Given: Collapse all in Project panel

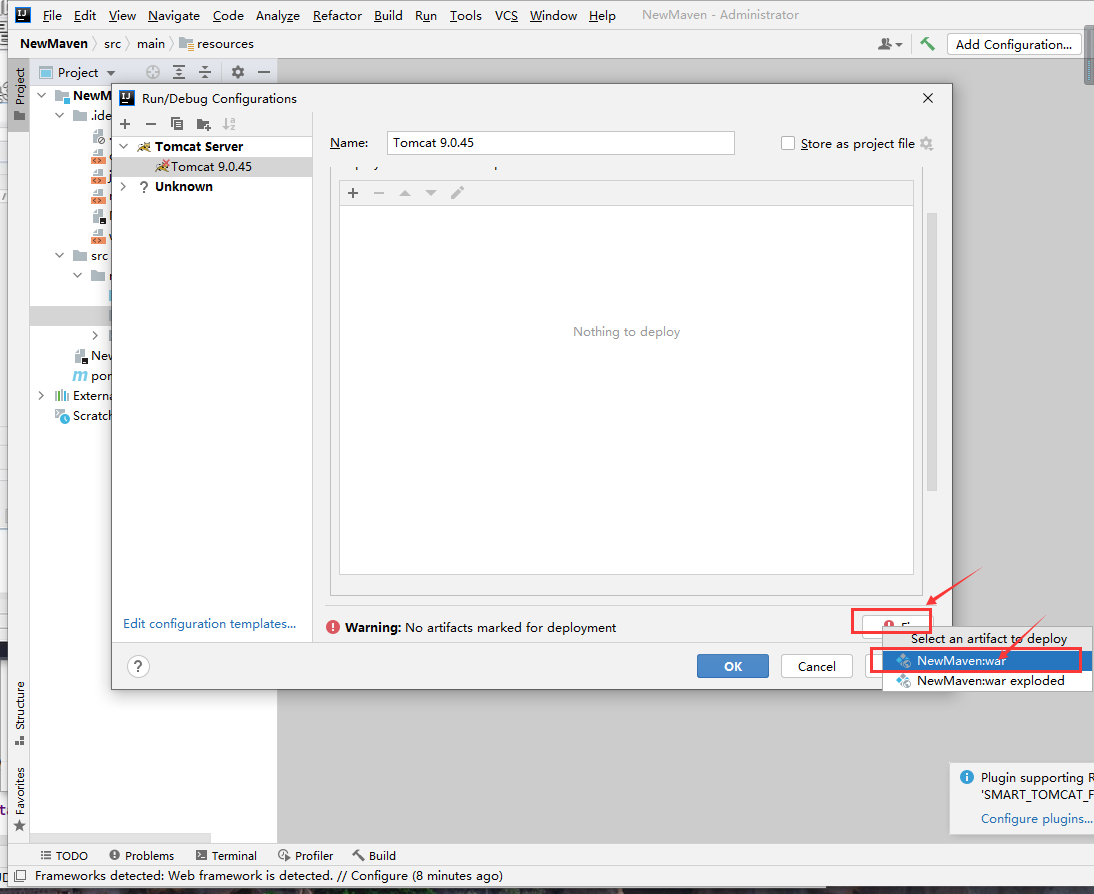Looking at the screenshot, I should (x=204, y=72).
